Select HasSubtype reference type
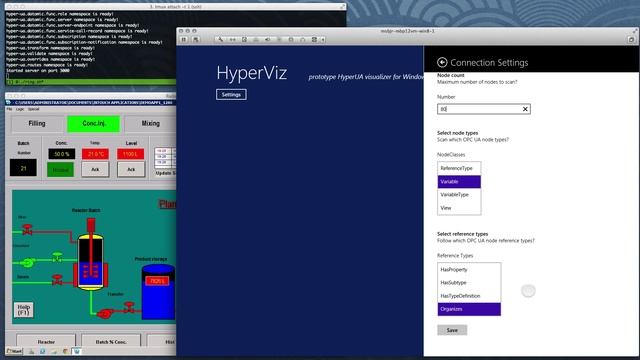 pos(469,282)
